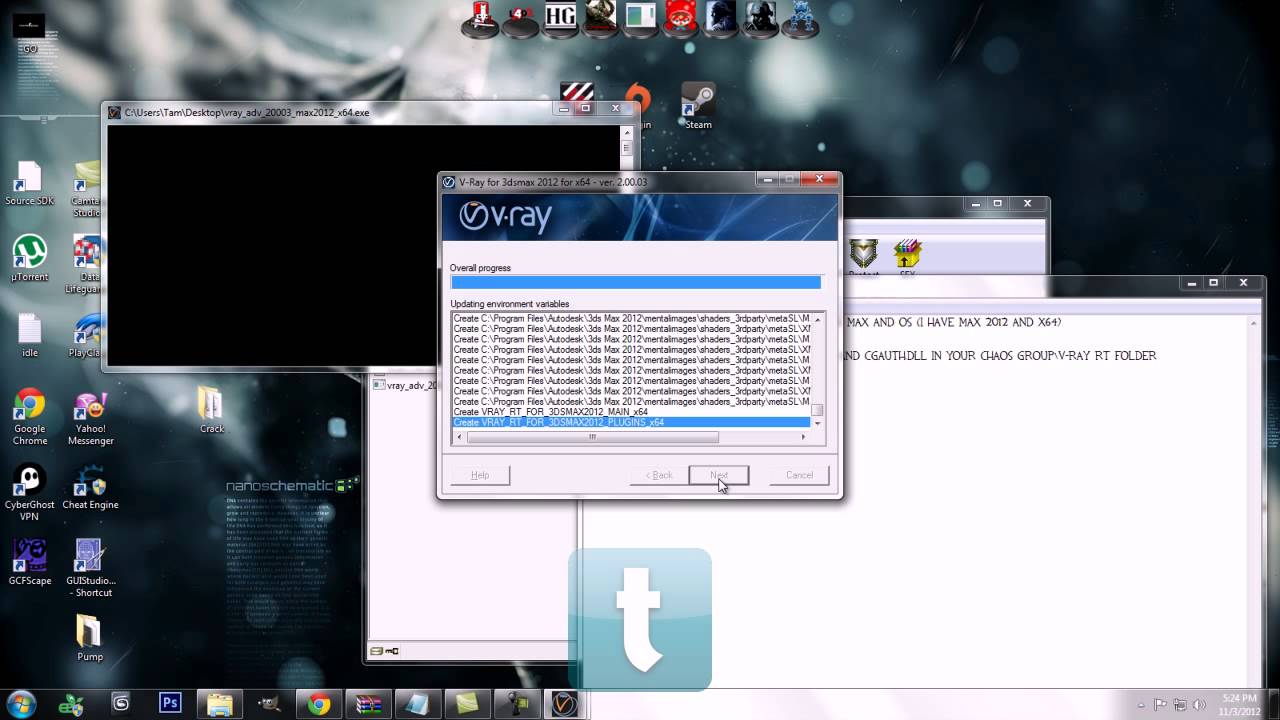The image size is (1280, 720).
Task: Click the Help button in V-Ray installer
Action: pos(480,475)
